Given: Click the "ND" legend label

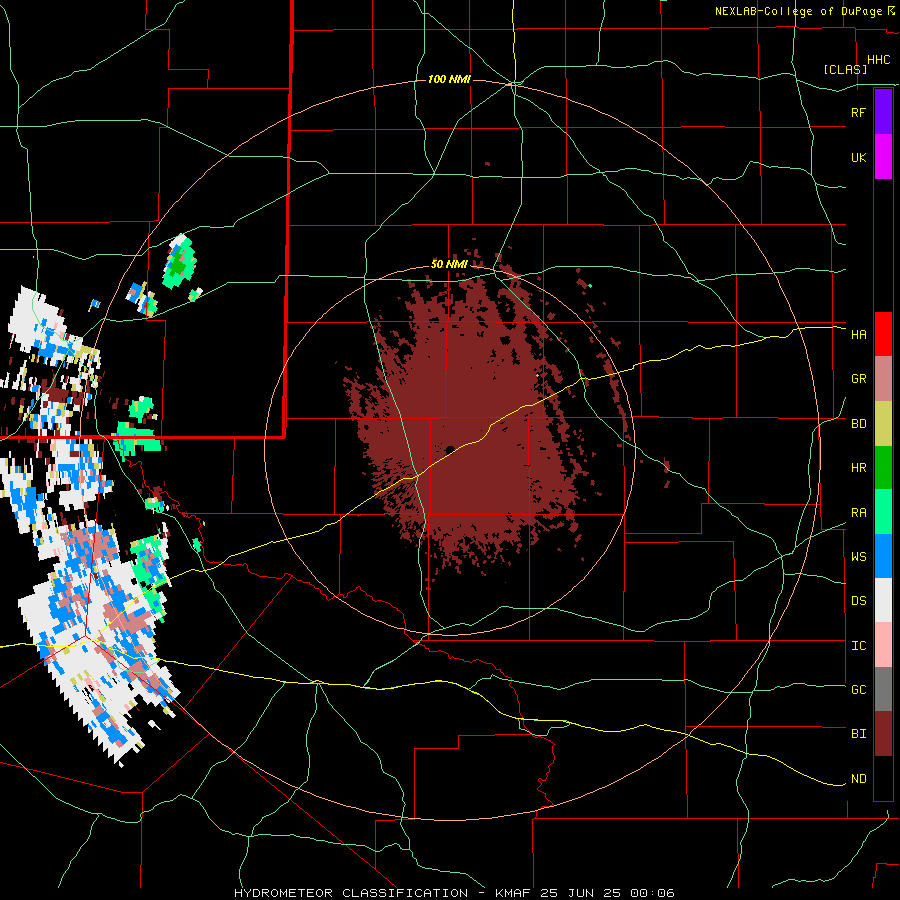Looking at the screenshot, I should [858, 779].
